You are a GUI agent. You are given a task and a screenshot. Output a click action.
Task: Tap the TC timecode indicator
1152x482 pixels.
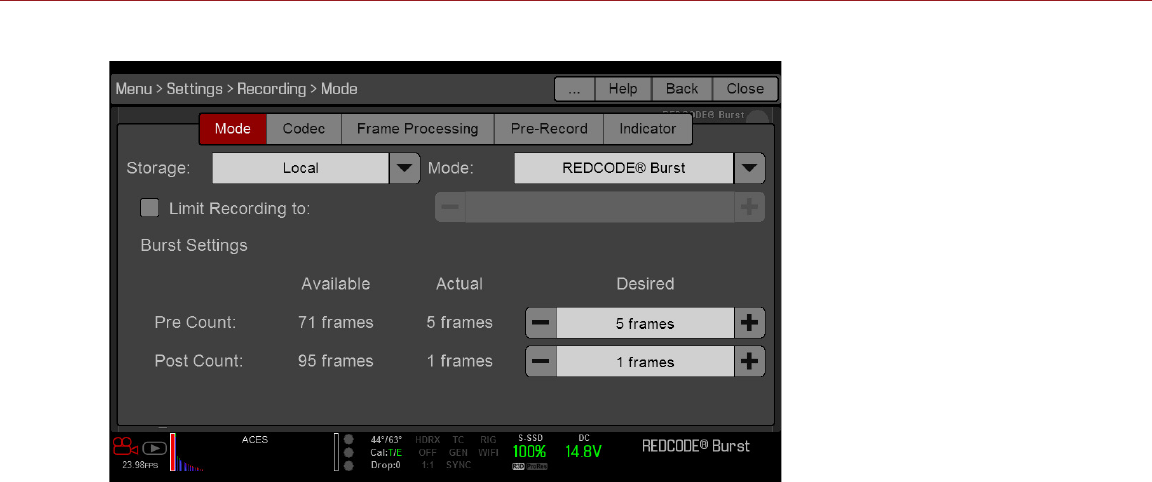[458, 439]
